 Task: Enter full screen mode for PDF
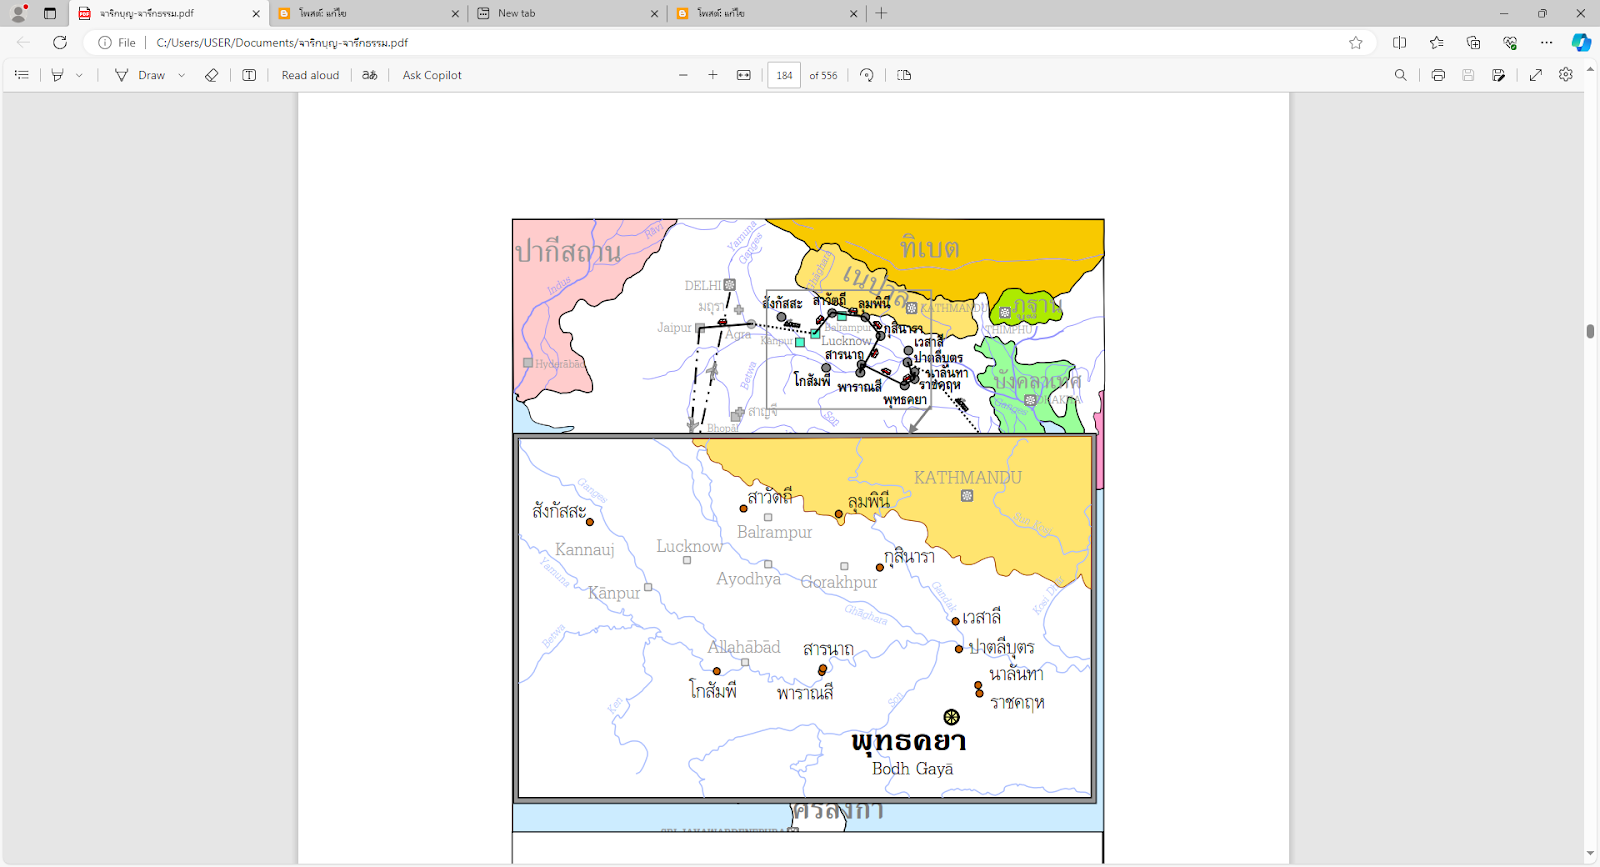click(x=1536, y=75)
